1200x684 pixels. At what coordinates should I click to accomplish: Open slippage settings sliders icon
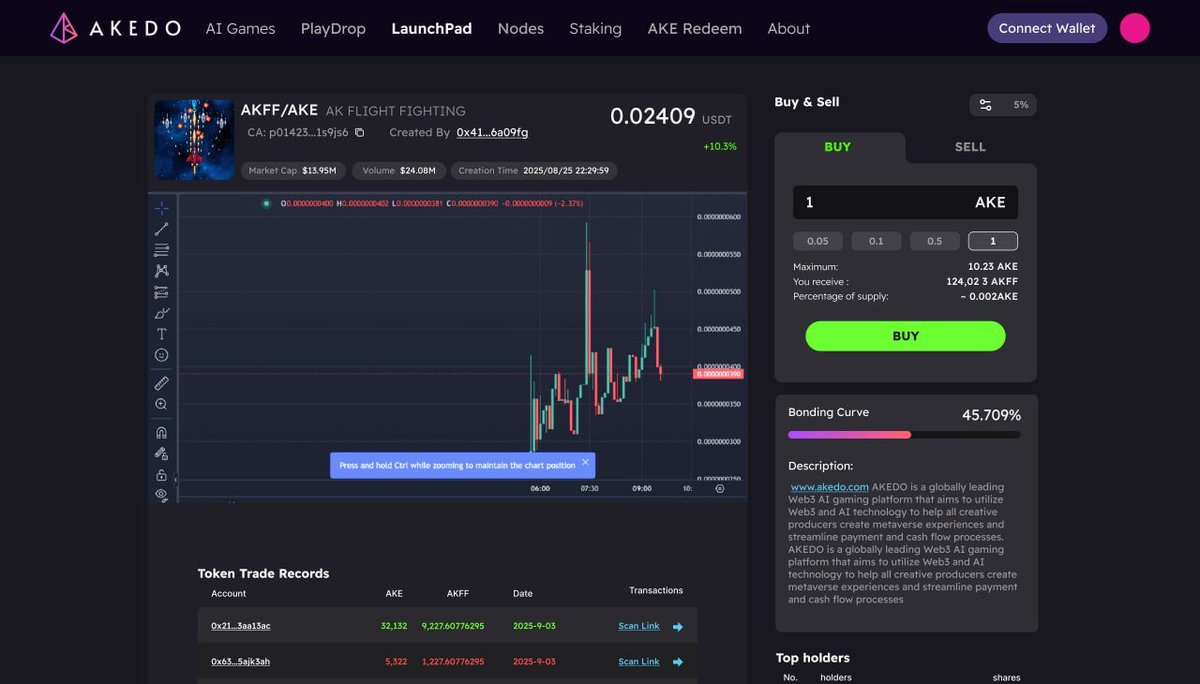tap(986, 105)
